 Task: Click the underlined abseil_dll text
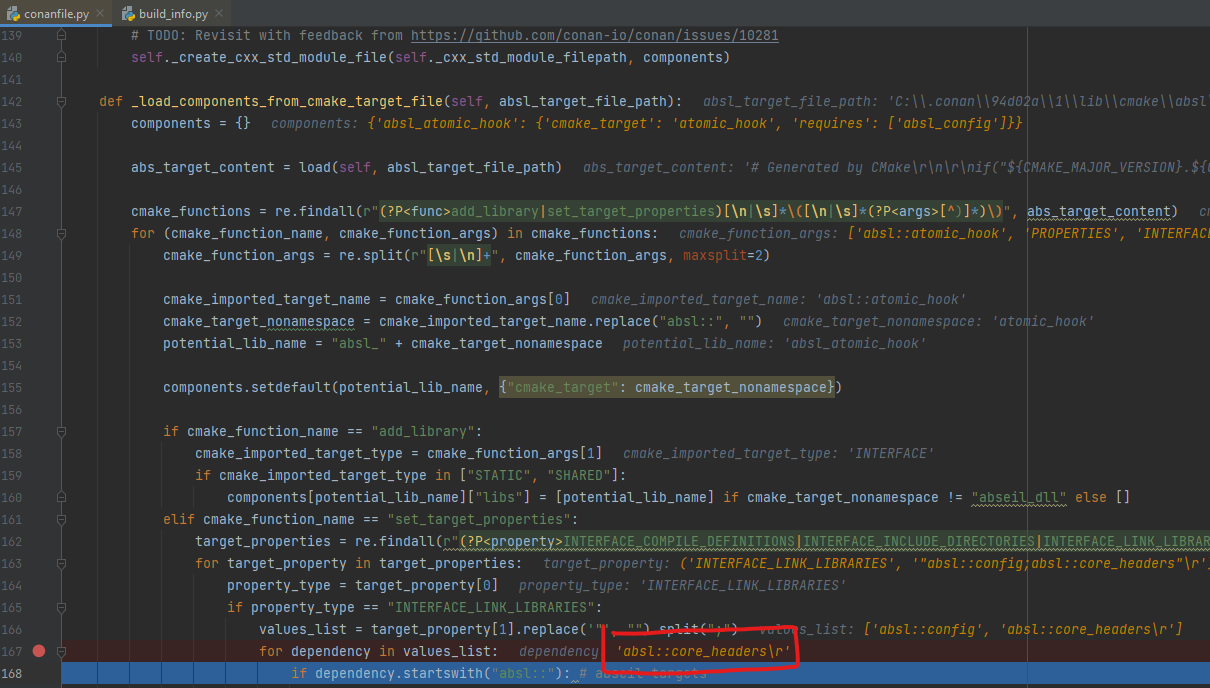click(x=1017, y=497)
